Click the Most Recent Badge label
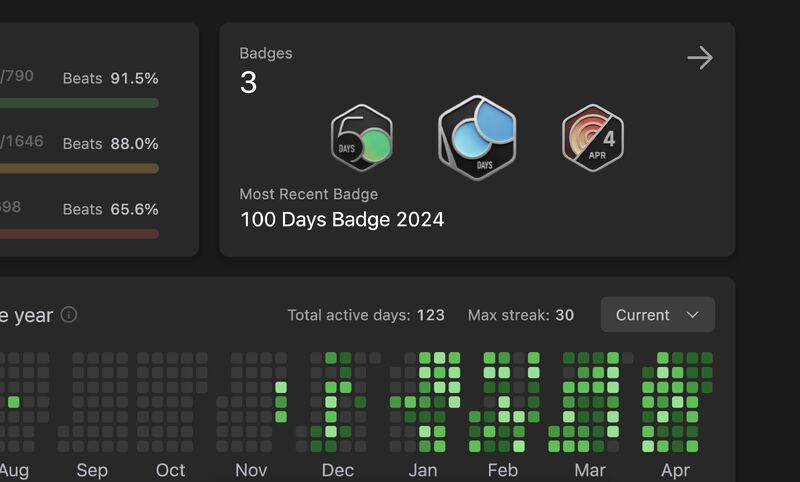Image resolution: width=800 pixels, height=482 pixels. (309, 194)
